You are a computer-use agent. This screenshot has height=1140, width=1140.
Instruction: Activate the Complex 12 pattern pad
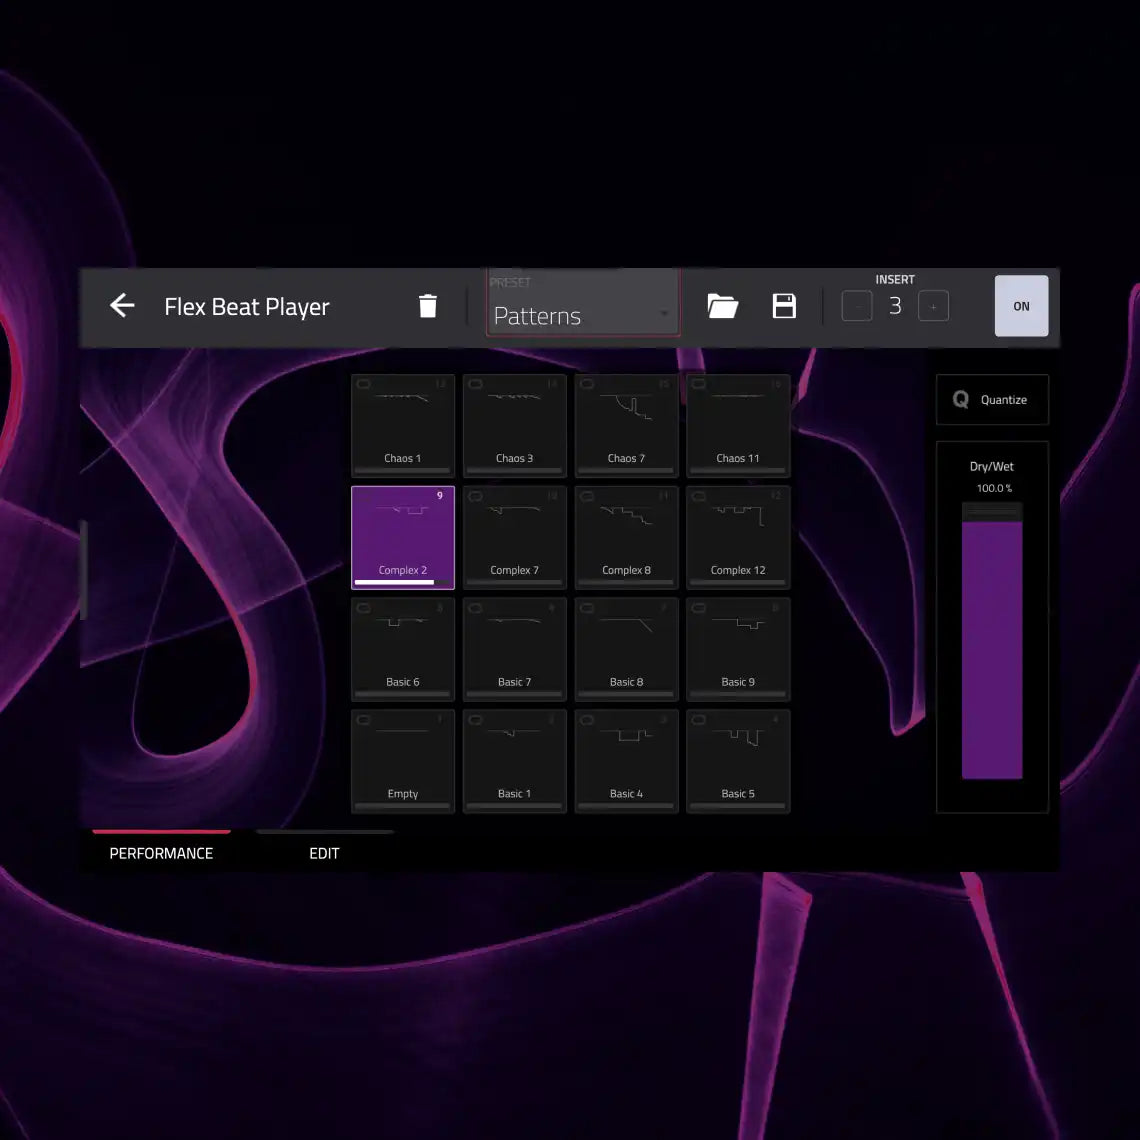pyautogui.click(x=738, y=538)
